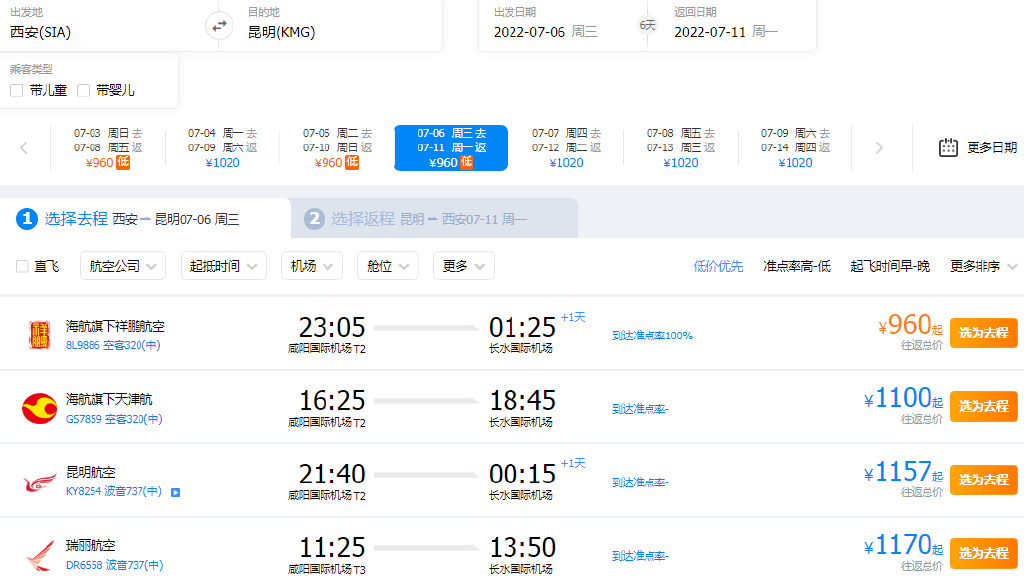Click the Kunming Airlines logo
The height and width of the screenshot is (578, 1024).
point(39,482)
